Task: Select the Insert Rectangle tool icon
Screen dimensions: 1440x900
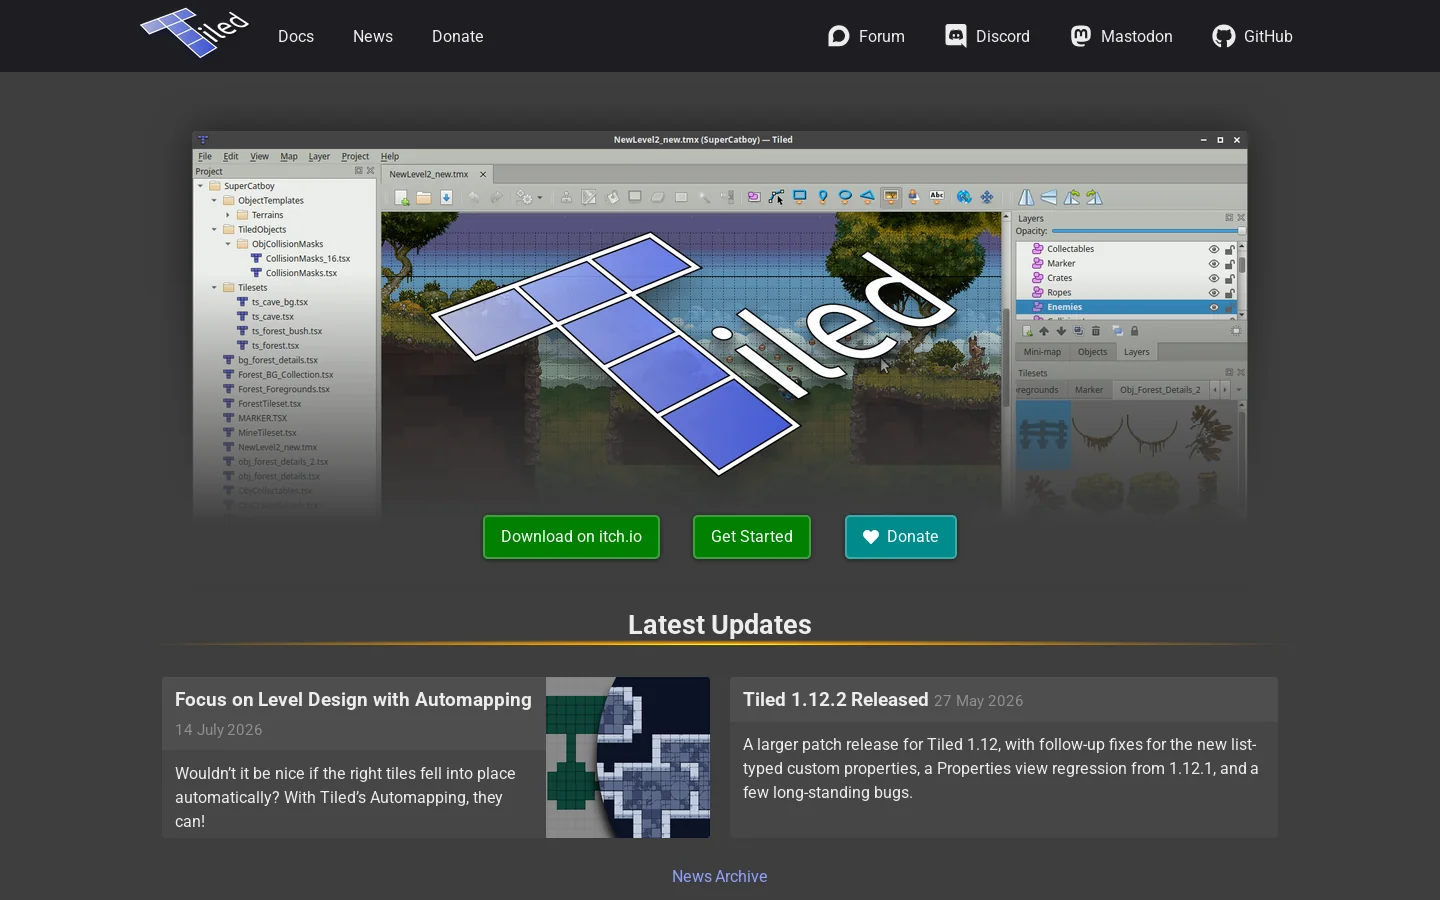Action: (x=800, y=197)
